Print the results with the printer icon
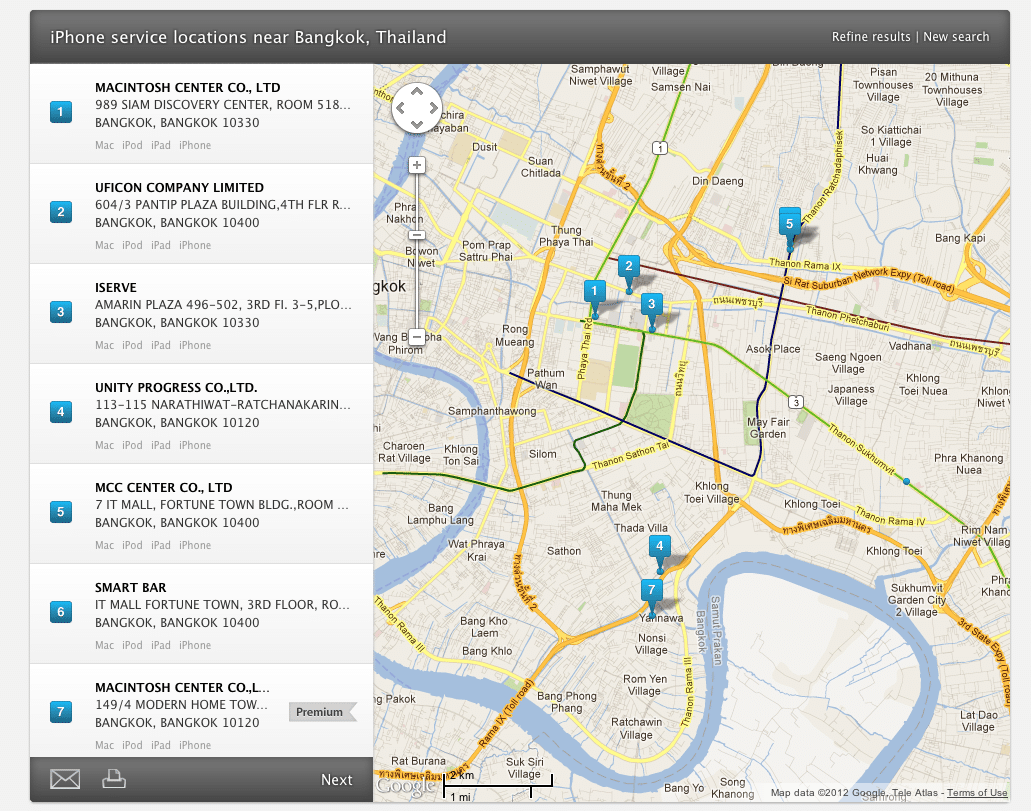 pos(114,779)
